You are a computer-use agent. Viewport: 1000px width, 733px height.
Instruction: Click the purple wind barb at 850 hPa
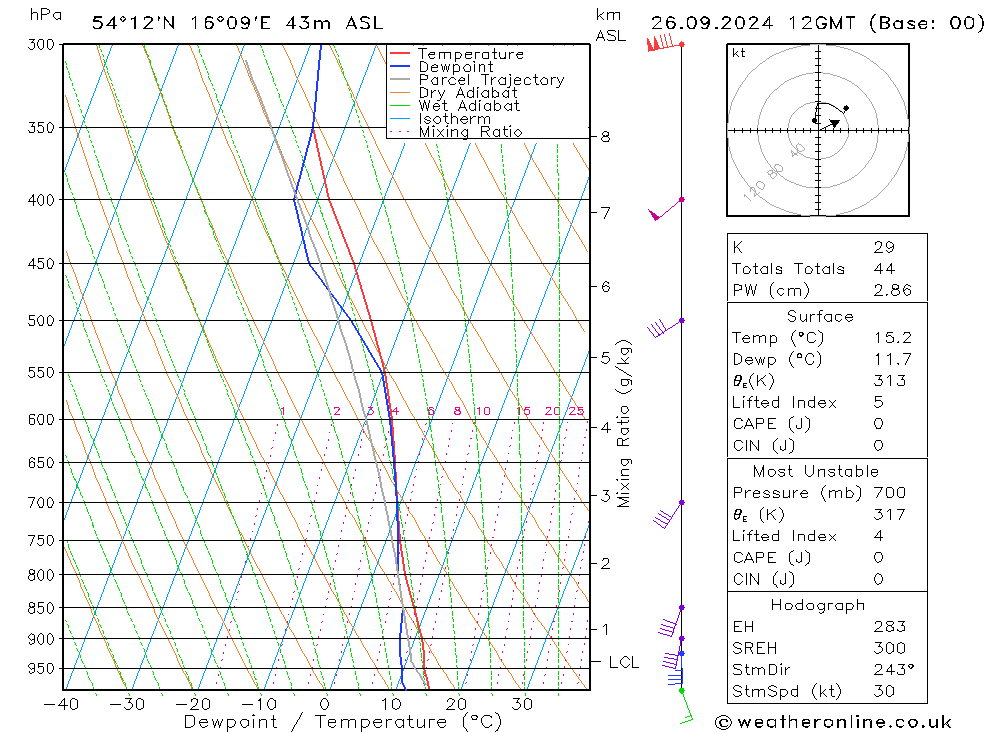point(670,621)
